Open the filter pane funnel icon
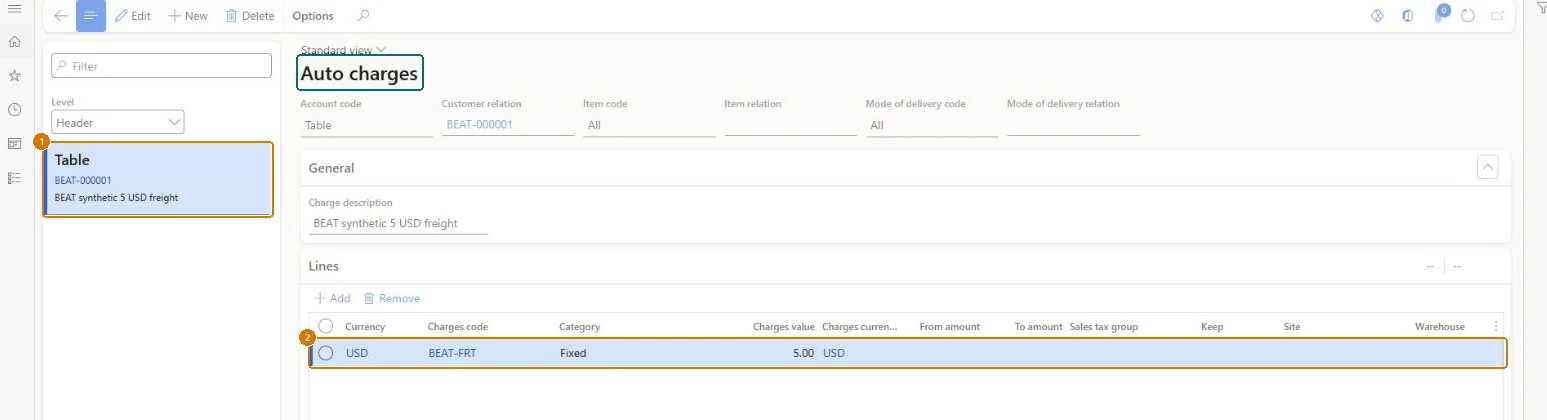 pos(1540,7)
